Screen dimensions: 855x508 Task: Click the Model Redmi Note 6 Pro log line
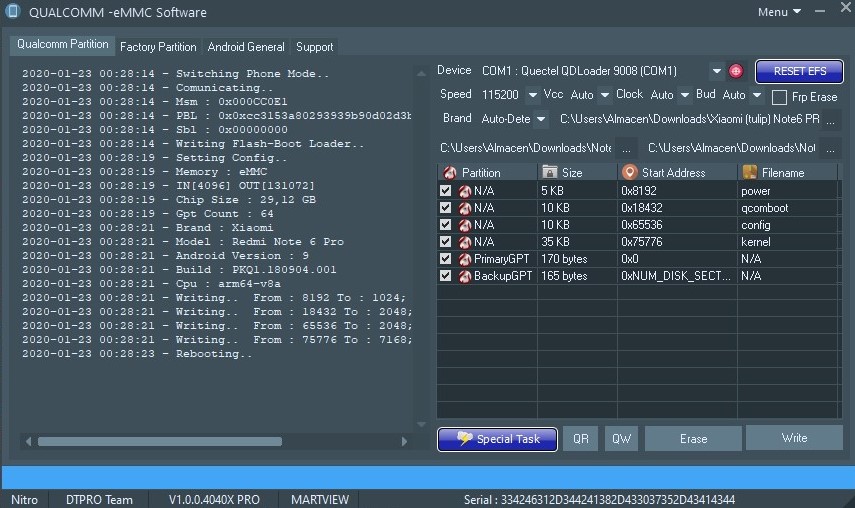183,241
